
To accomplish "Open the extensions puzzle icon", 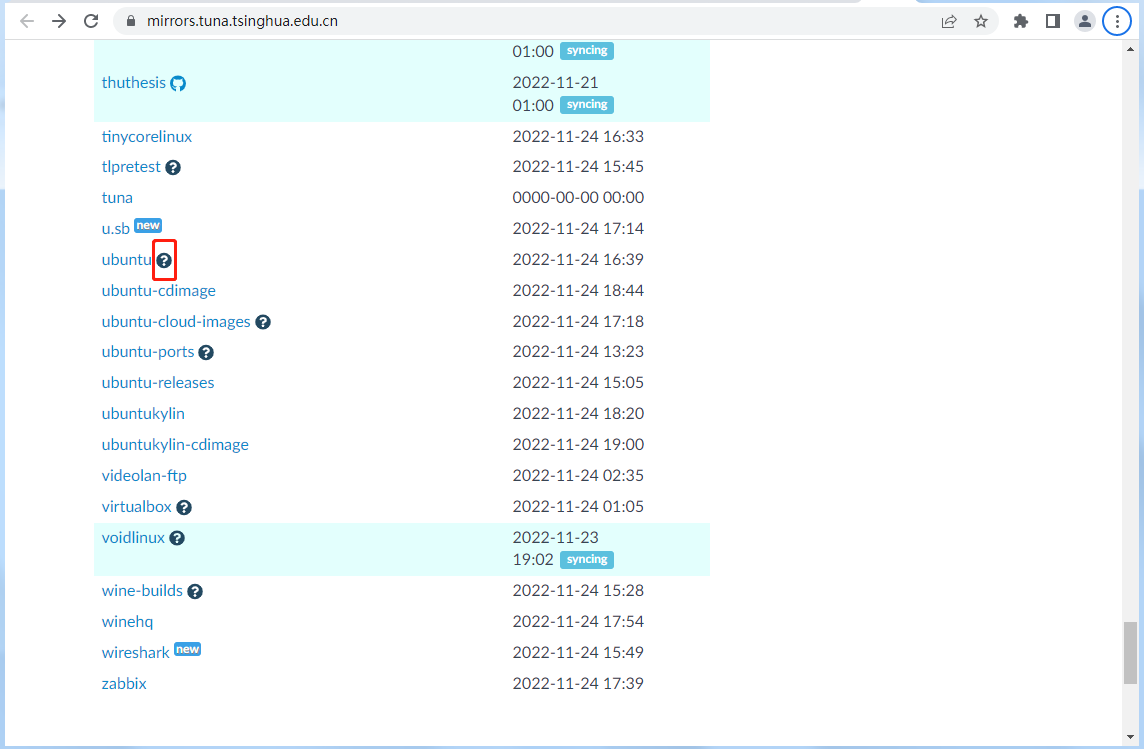I will 1021,21.
